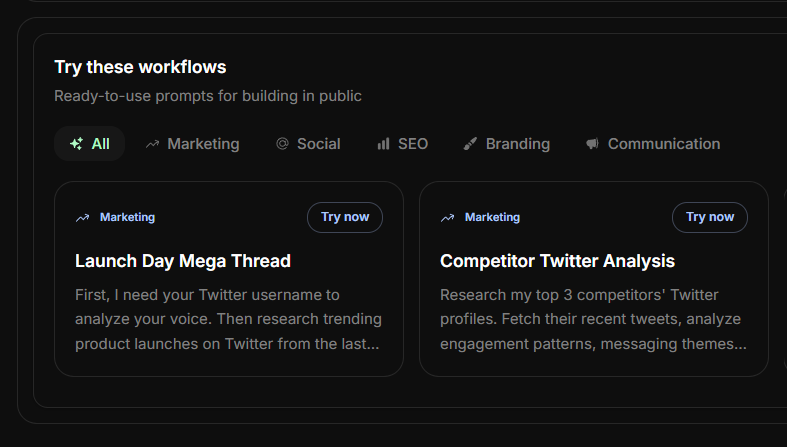Choose the SEO filter tab

(402, 144)
